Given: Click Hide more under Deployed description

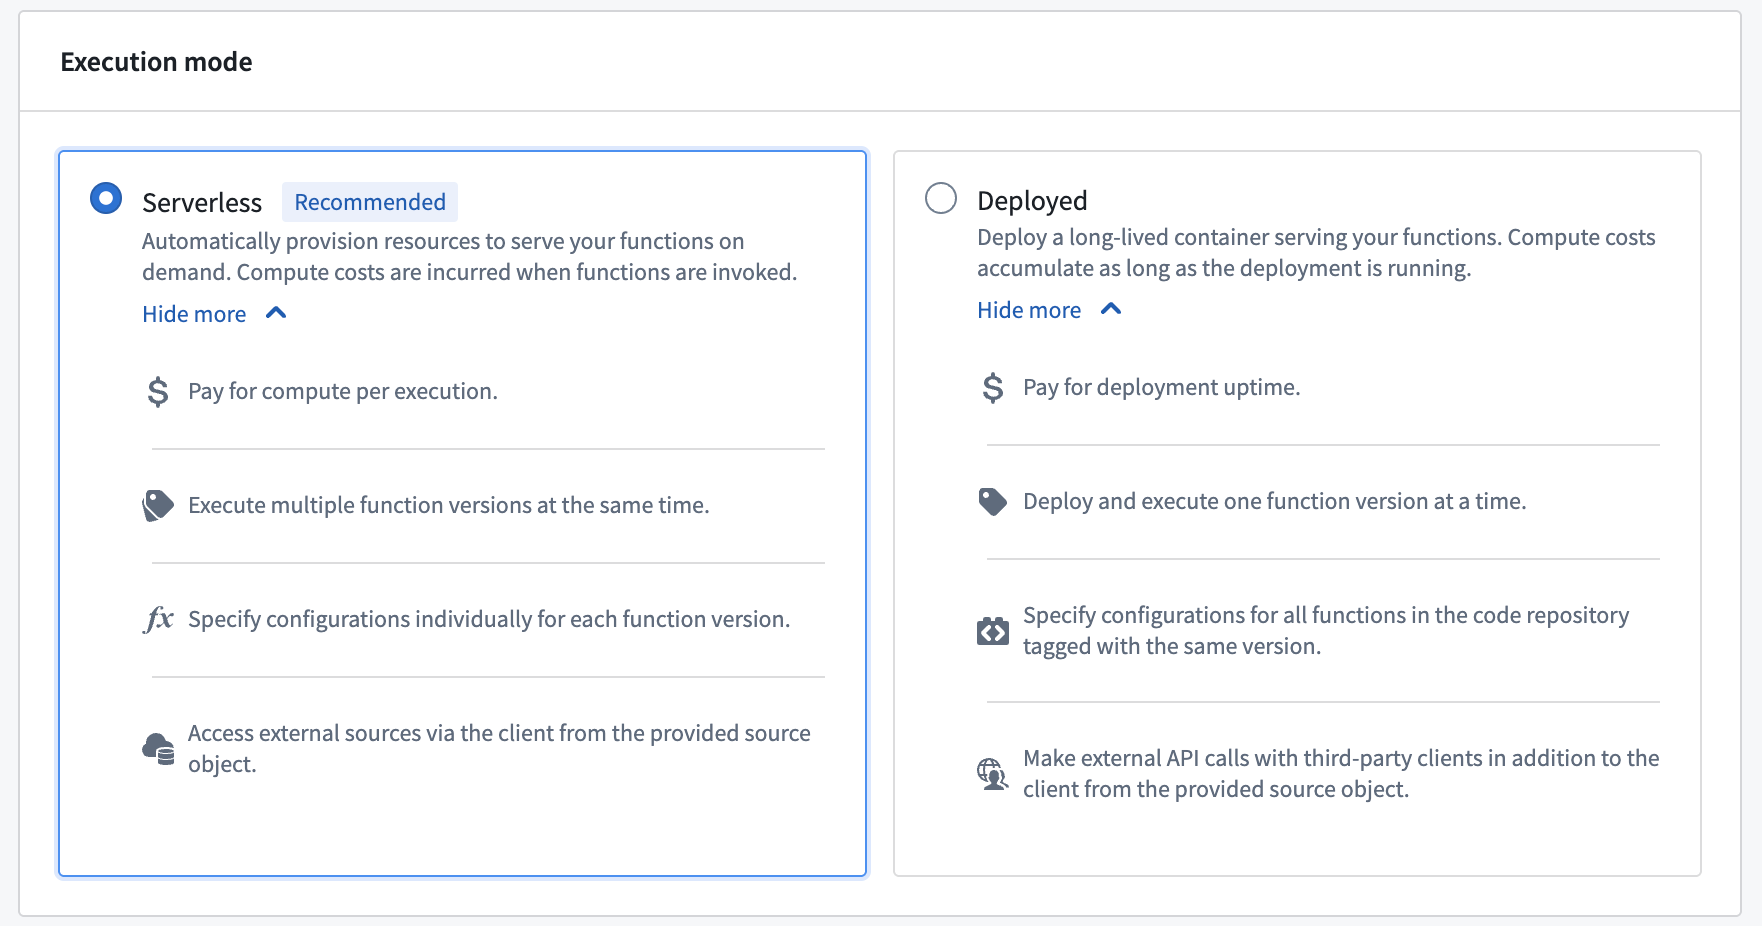Looking at the screenshot, I should click(x=1028, y=310).
